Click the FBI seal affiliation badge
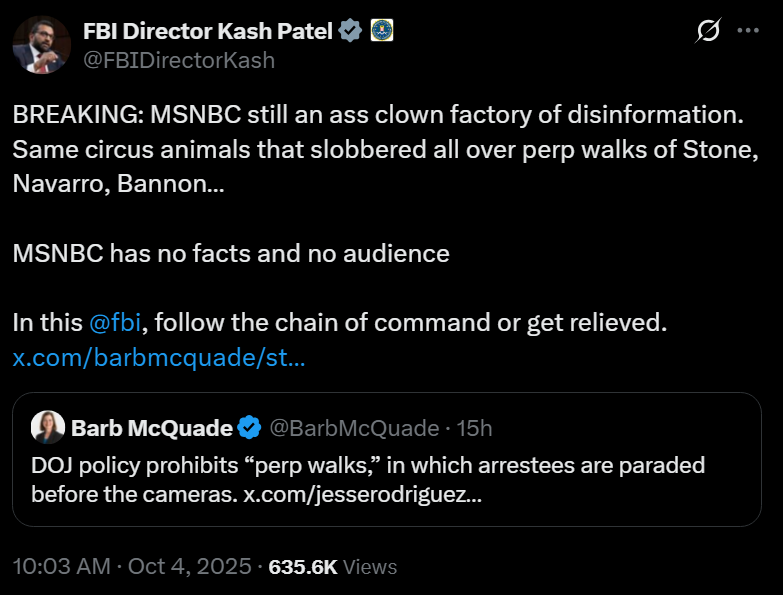Image resolution: width=783 pixels, height=595 pixels. point(381,31)
